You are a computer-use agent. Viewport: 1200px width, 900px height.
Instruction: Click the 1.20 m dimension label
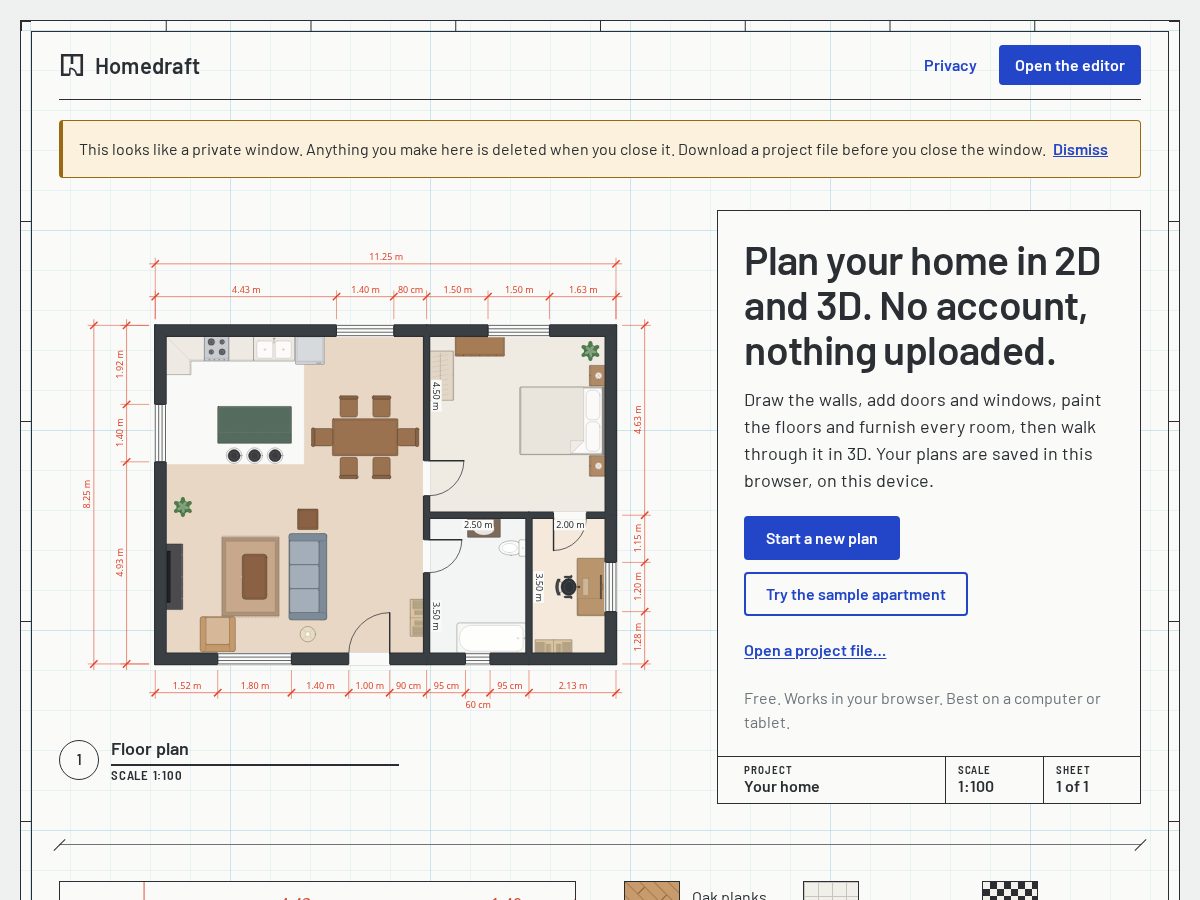point(638,585)
